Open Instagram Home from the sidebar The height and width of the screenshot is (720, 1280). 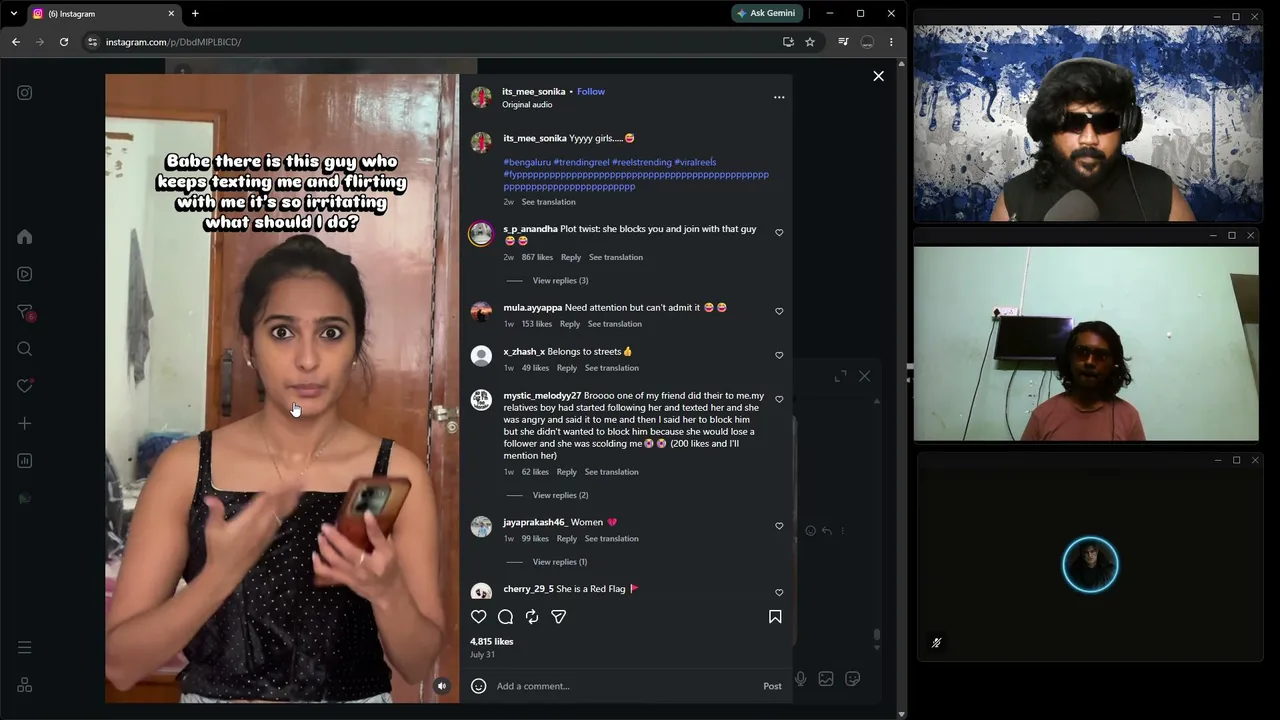click(x=25, y=237)
